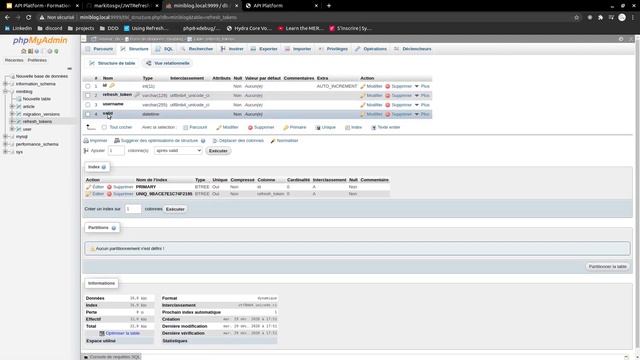Click Supprimer icon for UNIQ index

point(109,194)
